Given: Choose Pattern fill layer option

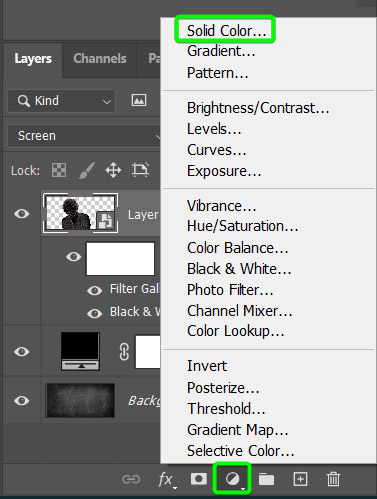Looking at the screenshot, I should point(217,73).
